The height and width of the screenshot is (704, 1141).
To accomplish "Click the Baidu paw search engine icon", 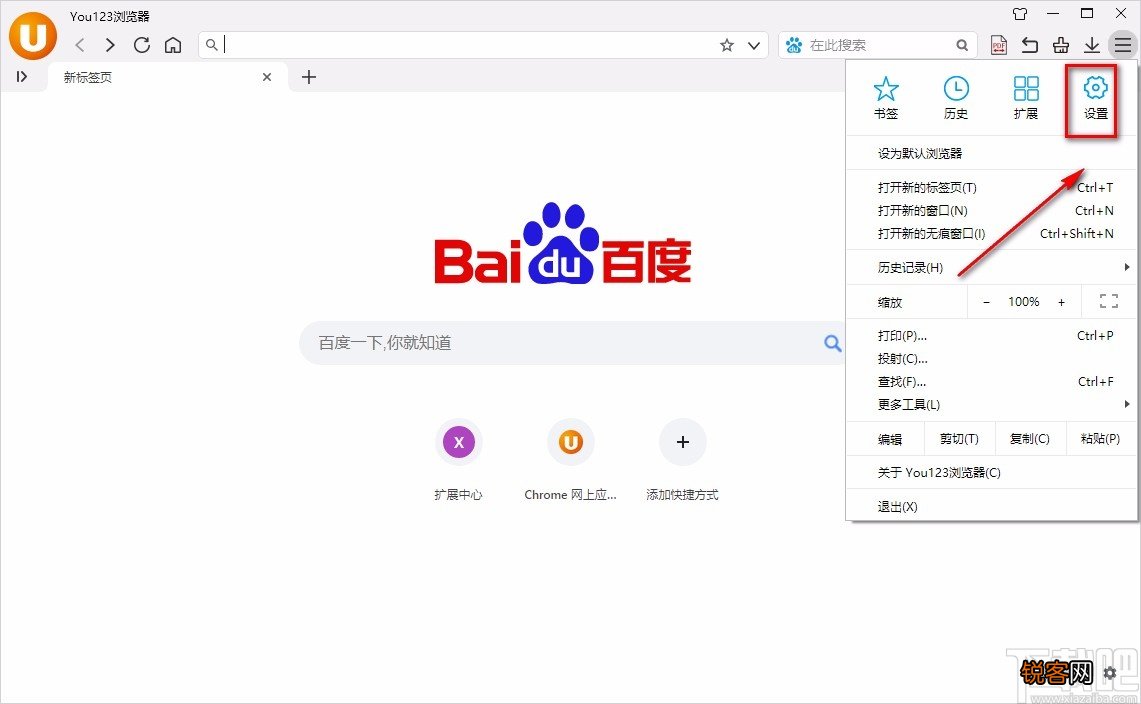I will pyautogui.click(x=794, y=45).
